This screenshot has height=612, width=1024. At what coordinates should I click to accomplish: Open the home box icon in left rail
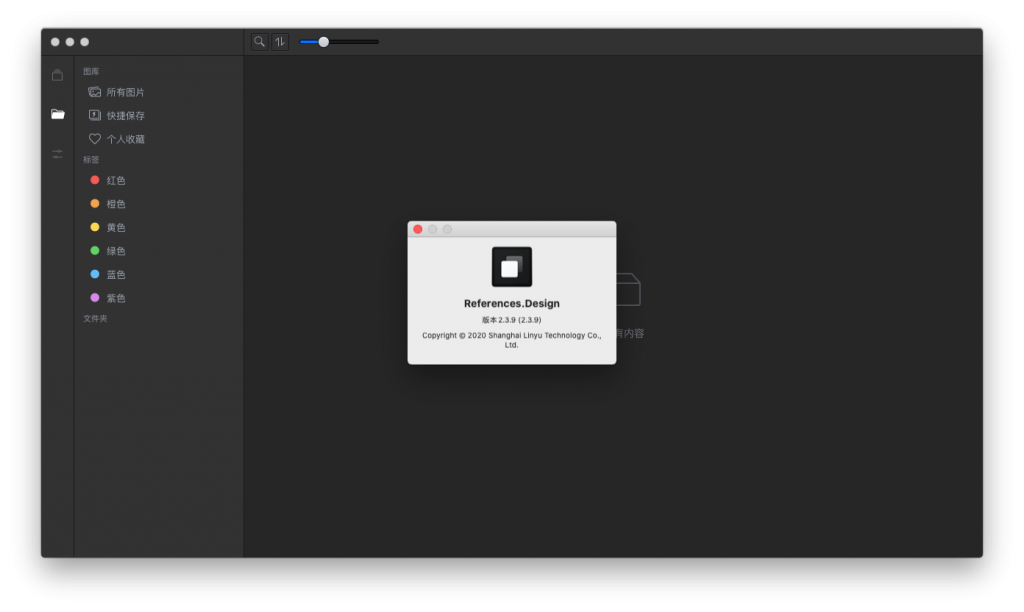click(57, 75)
